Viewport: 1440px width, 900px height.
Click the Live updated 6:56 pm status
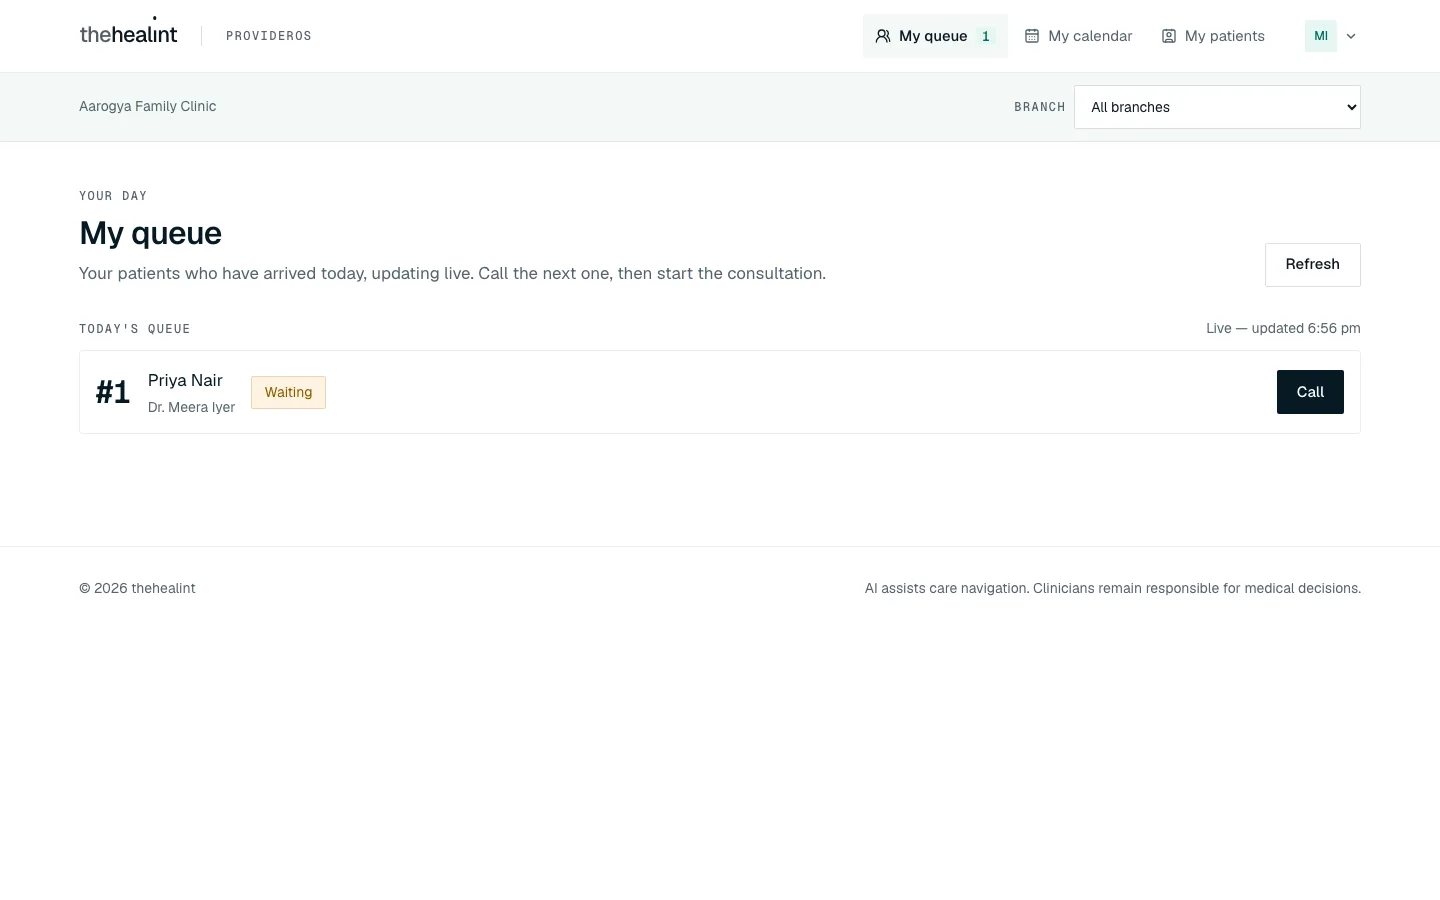(1283, 328)
